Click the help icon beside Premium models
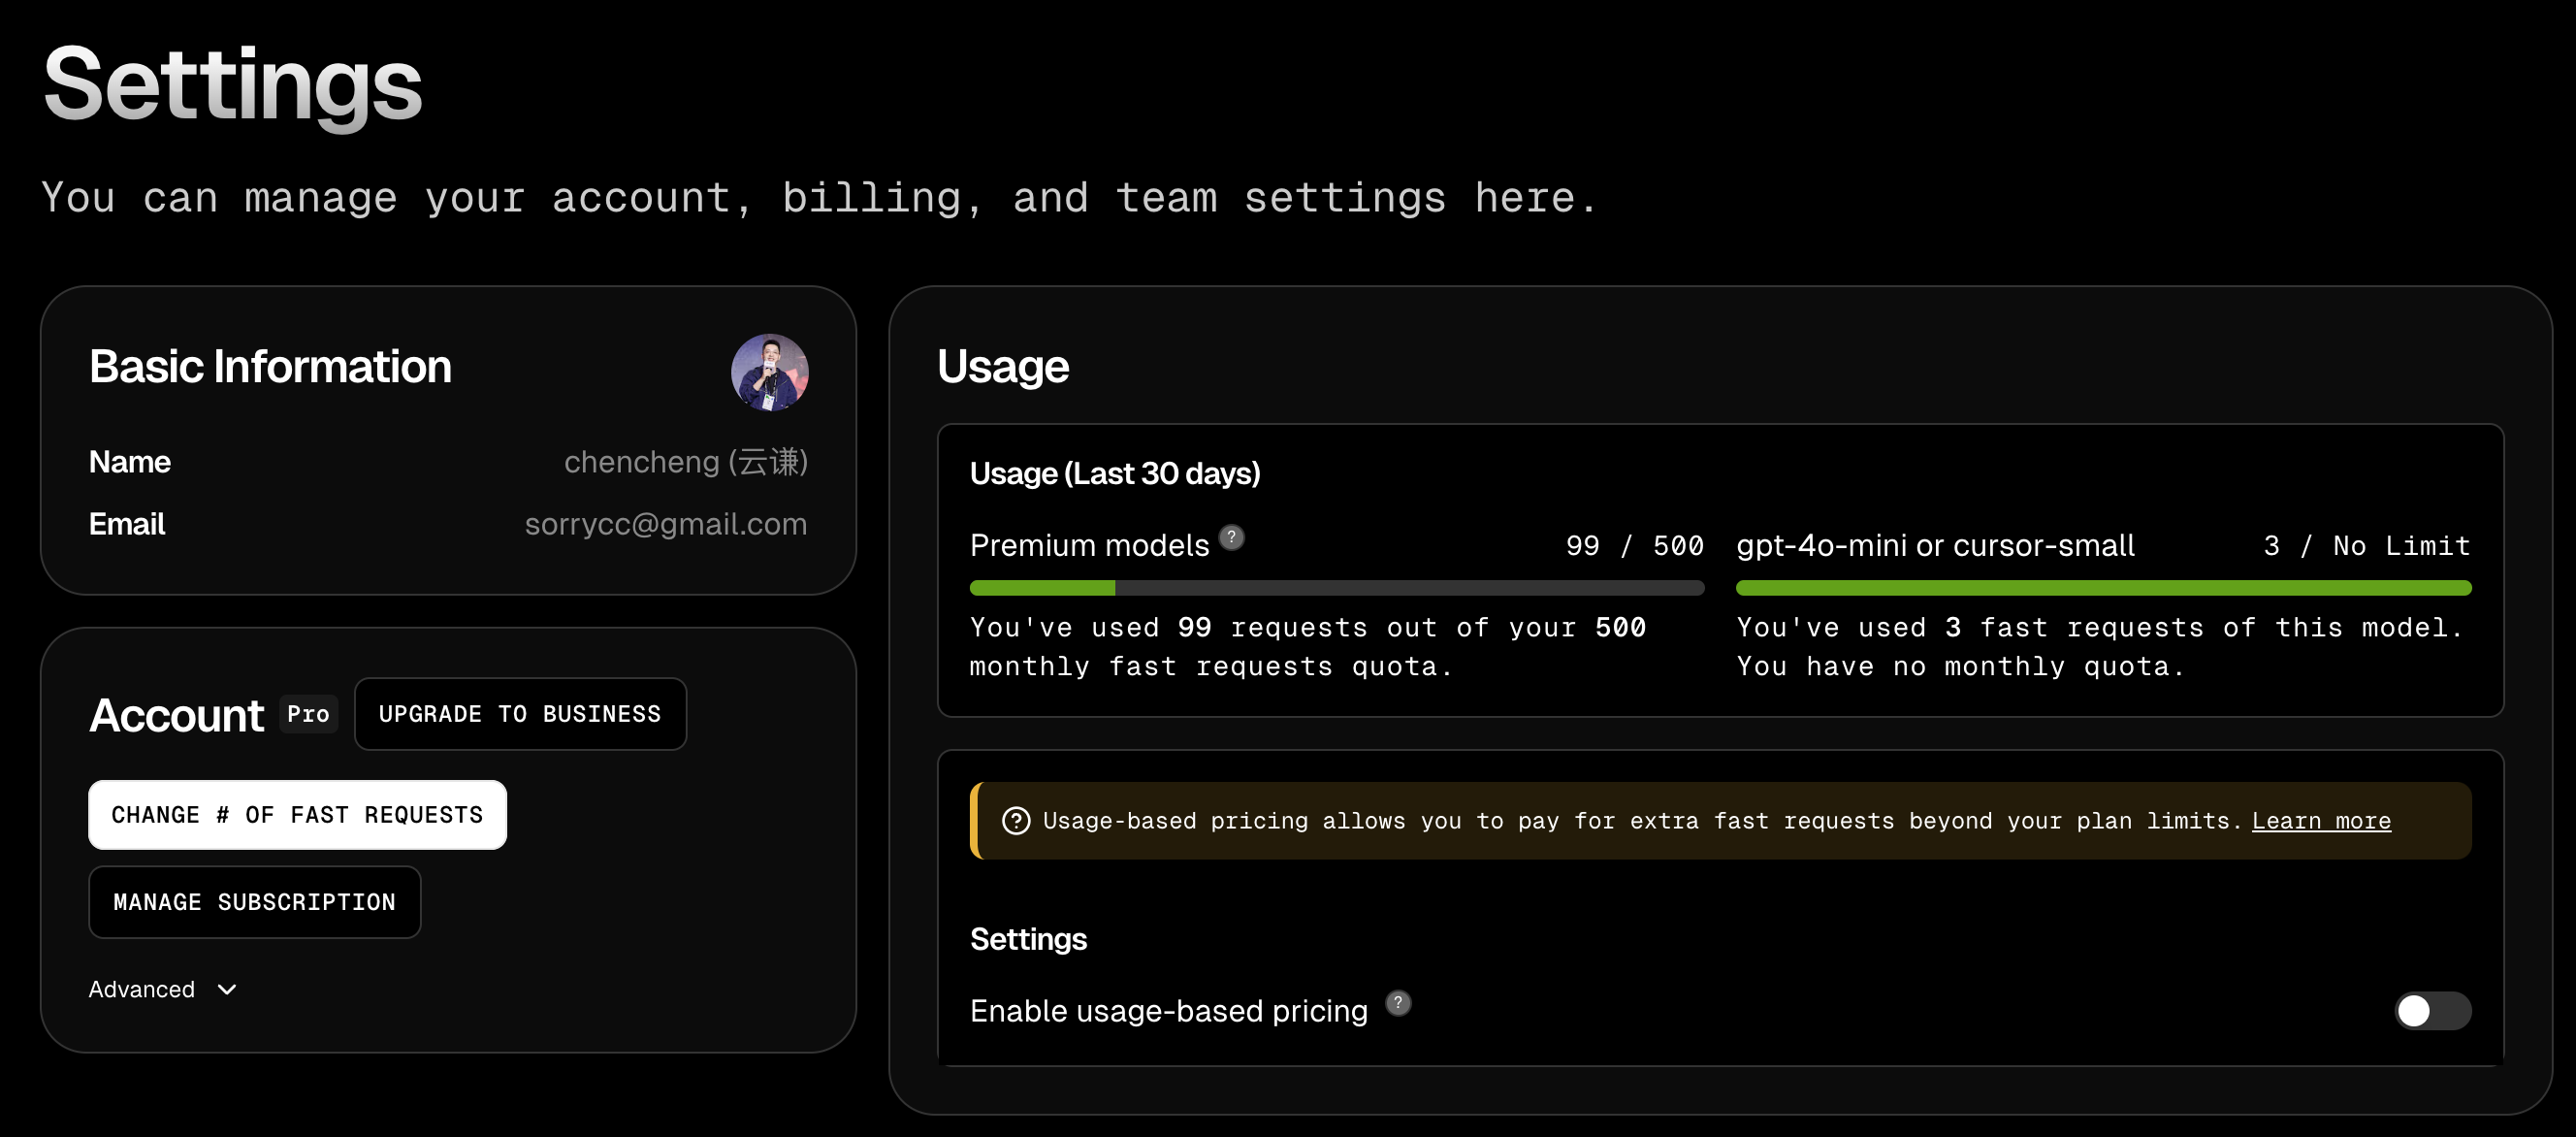This screenshot has width=2576, height=1137. tap(1232, 537)
